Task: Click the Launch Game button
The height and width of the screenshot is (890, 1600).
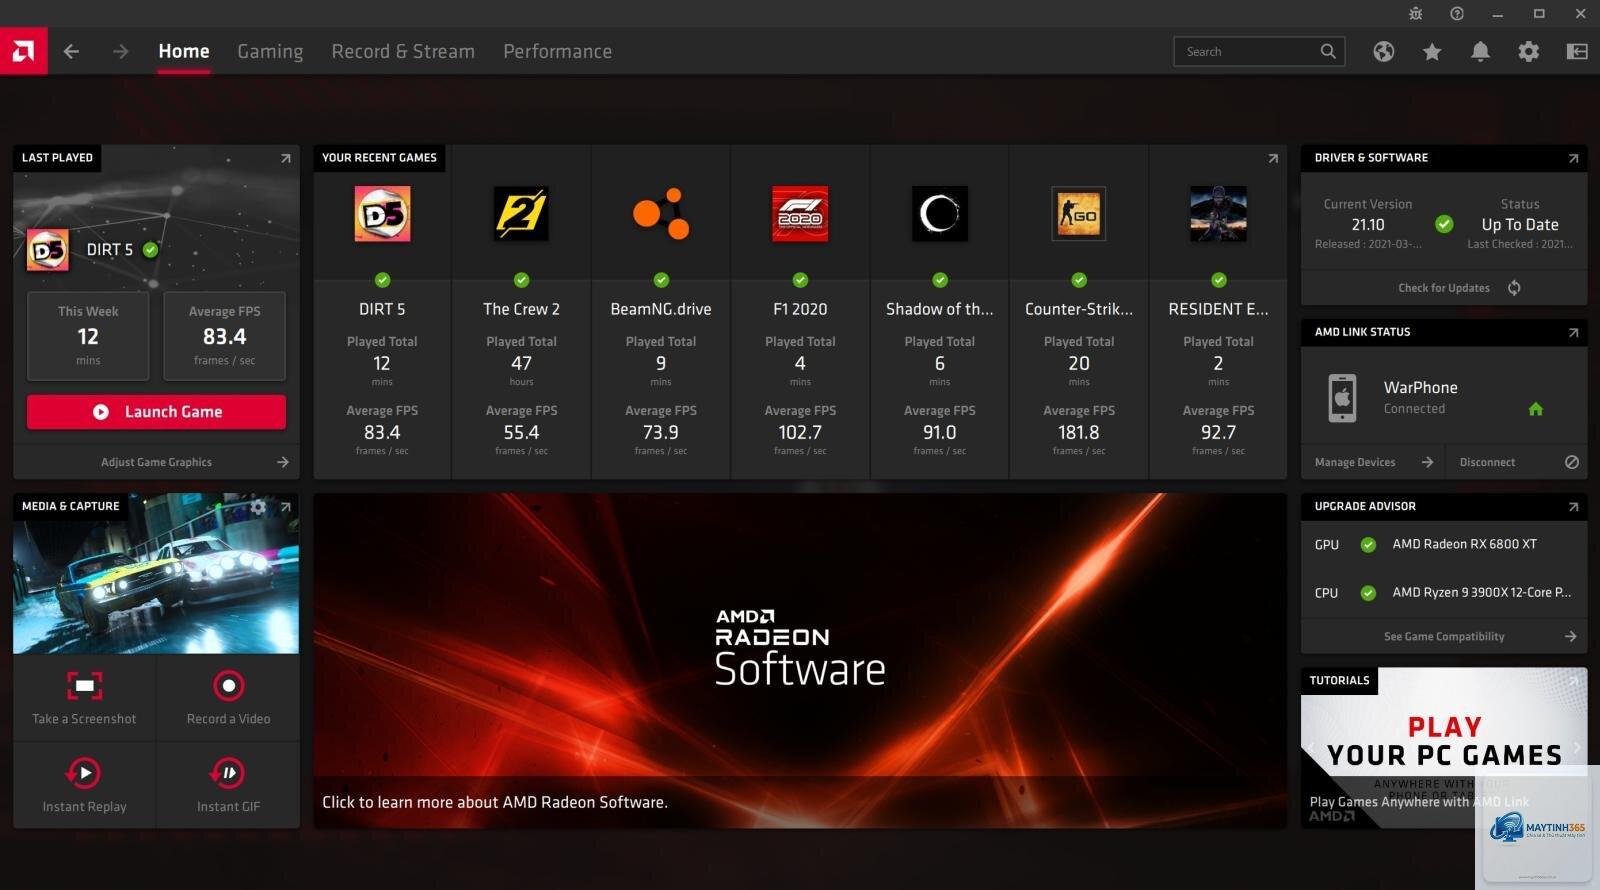Action: pos(156,412)
